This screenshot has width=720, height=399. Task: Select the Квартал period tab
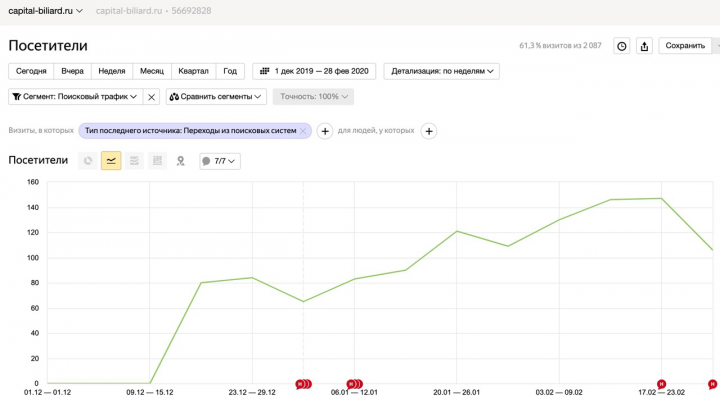coord(193,71)
